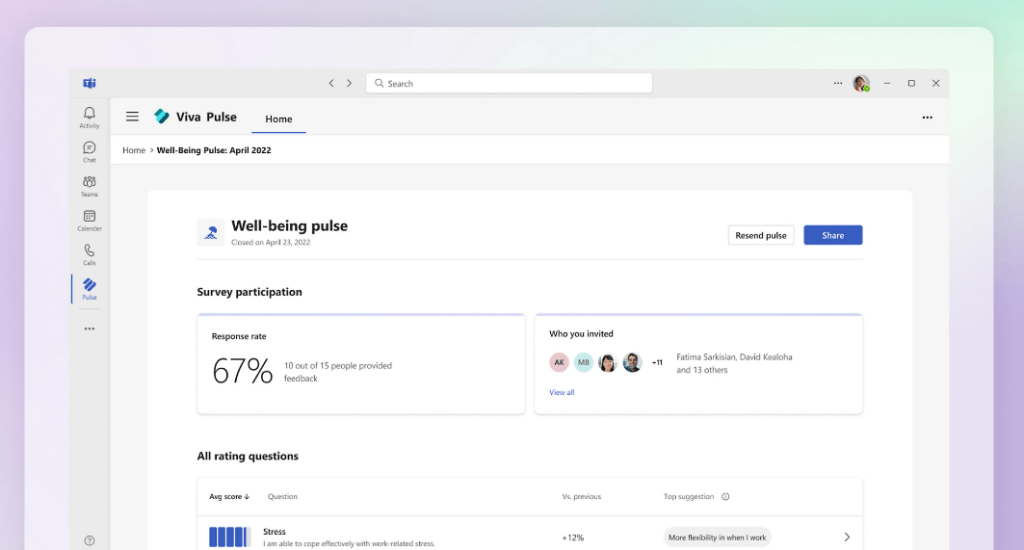Click the Top suggestion column header
This screenshot has width=1024, height=550.
(x=688, y=496)
